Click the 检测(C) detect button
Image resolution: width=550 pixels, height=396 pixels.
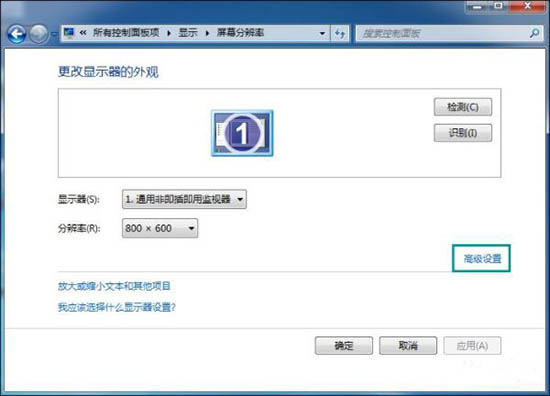coord(463,107)
